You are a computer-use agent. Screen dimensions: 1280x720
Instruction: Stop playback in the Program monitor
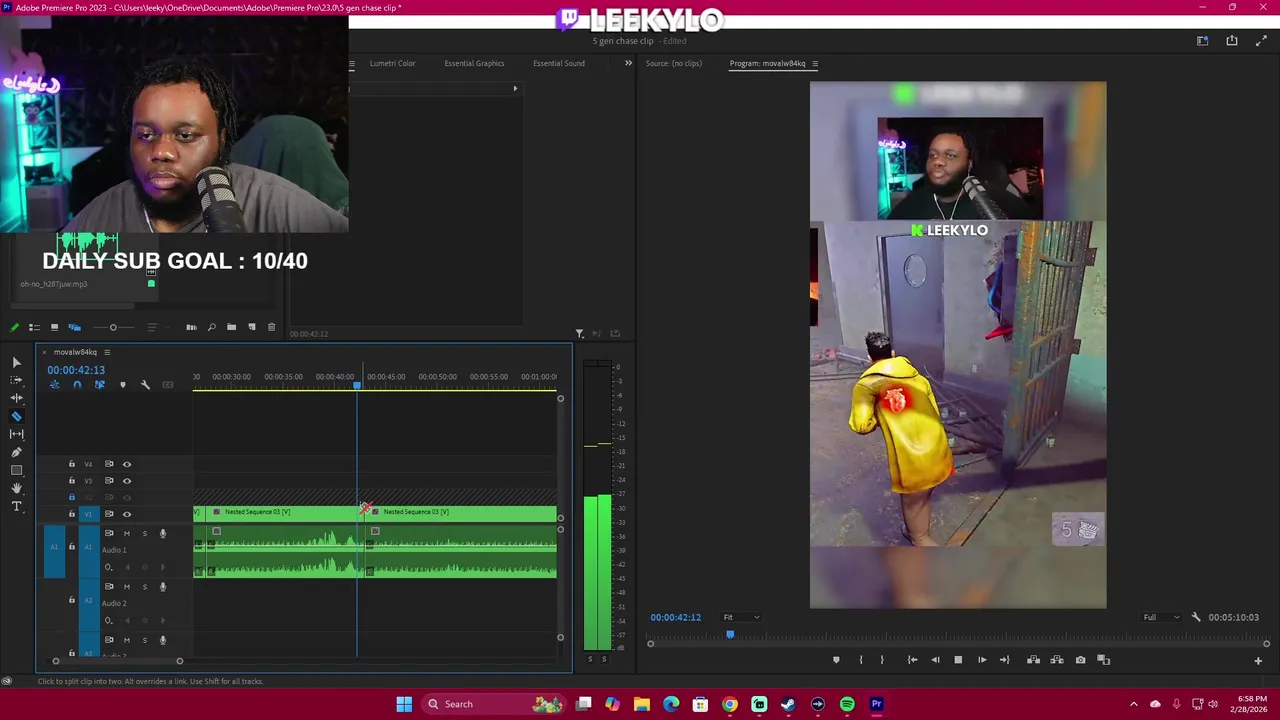958,660
